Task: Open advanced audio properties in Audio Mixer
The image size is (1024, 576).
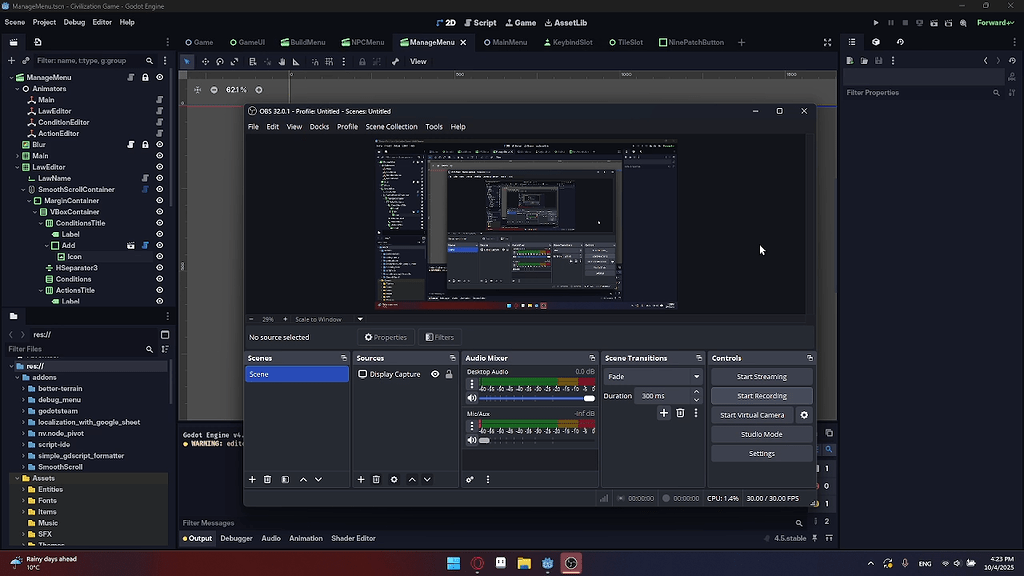Action: tap(470, 479)
